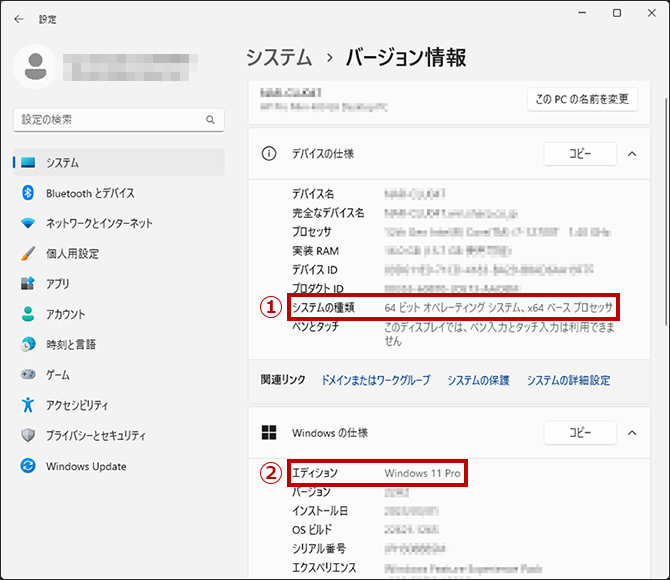Screen dimensions: 670x580
Task: Click the back arrow icon
Action: (x=18, y=19)
